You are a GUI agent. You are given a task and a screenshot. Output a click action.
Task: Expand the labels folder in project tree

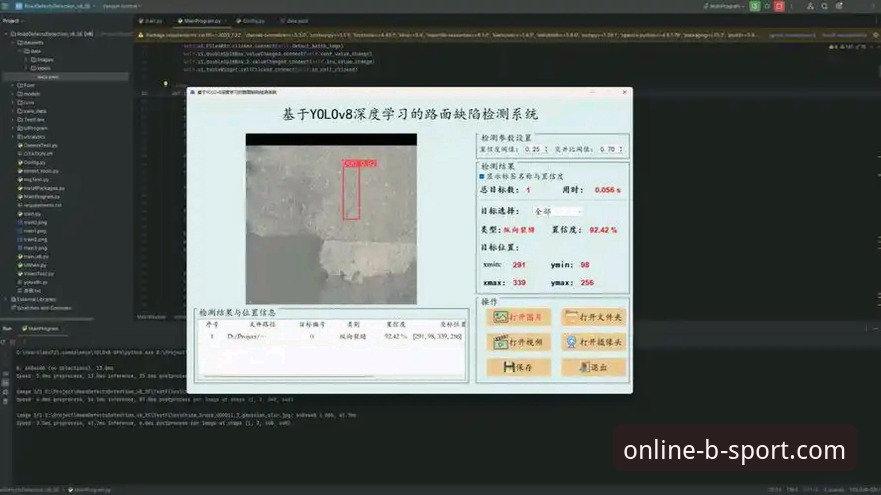click(26, 68)
